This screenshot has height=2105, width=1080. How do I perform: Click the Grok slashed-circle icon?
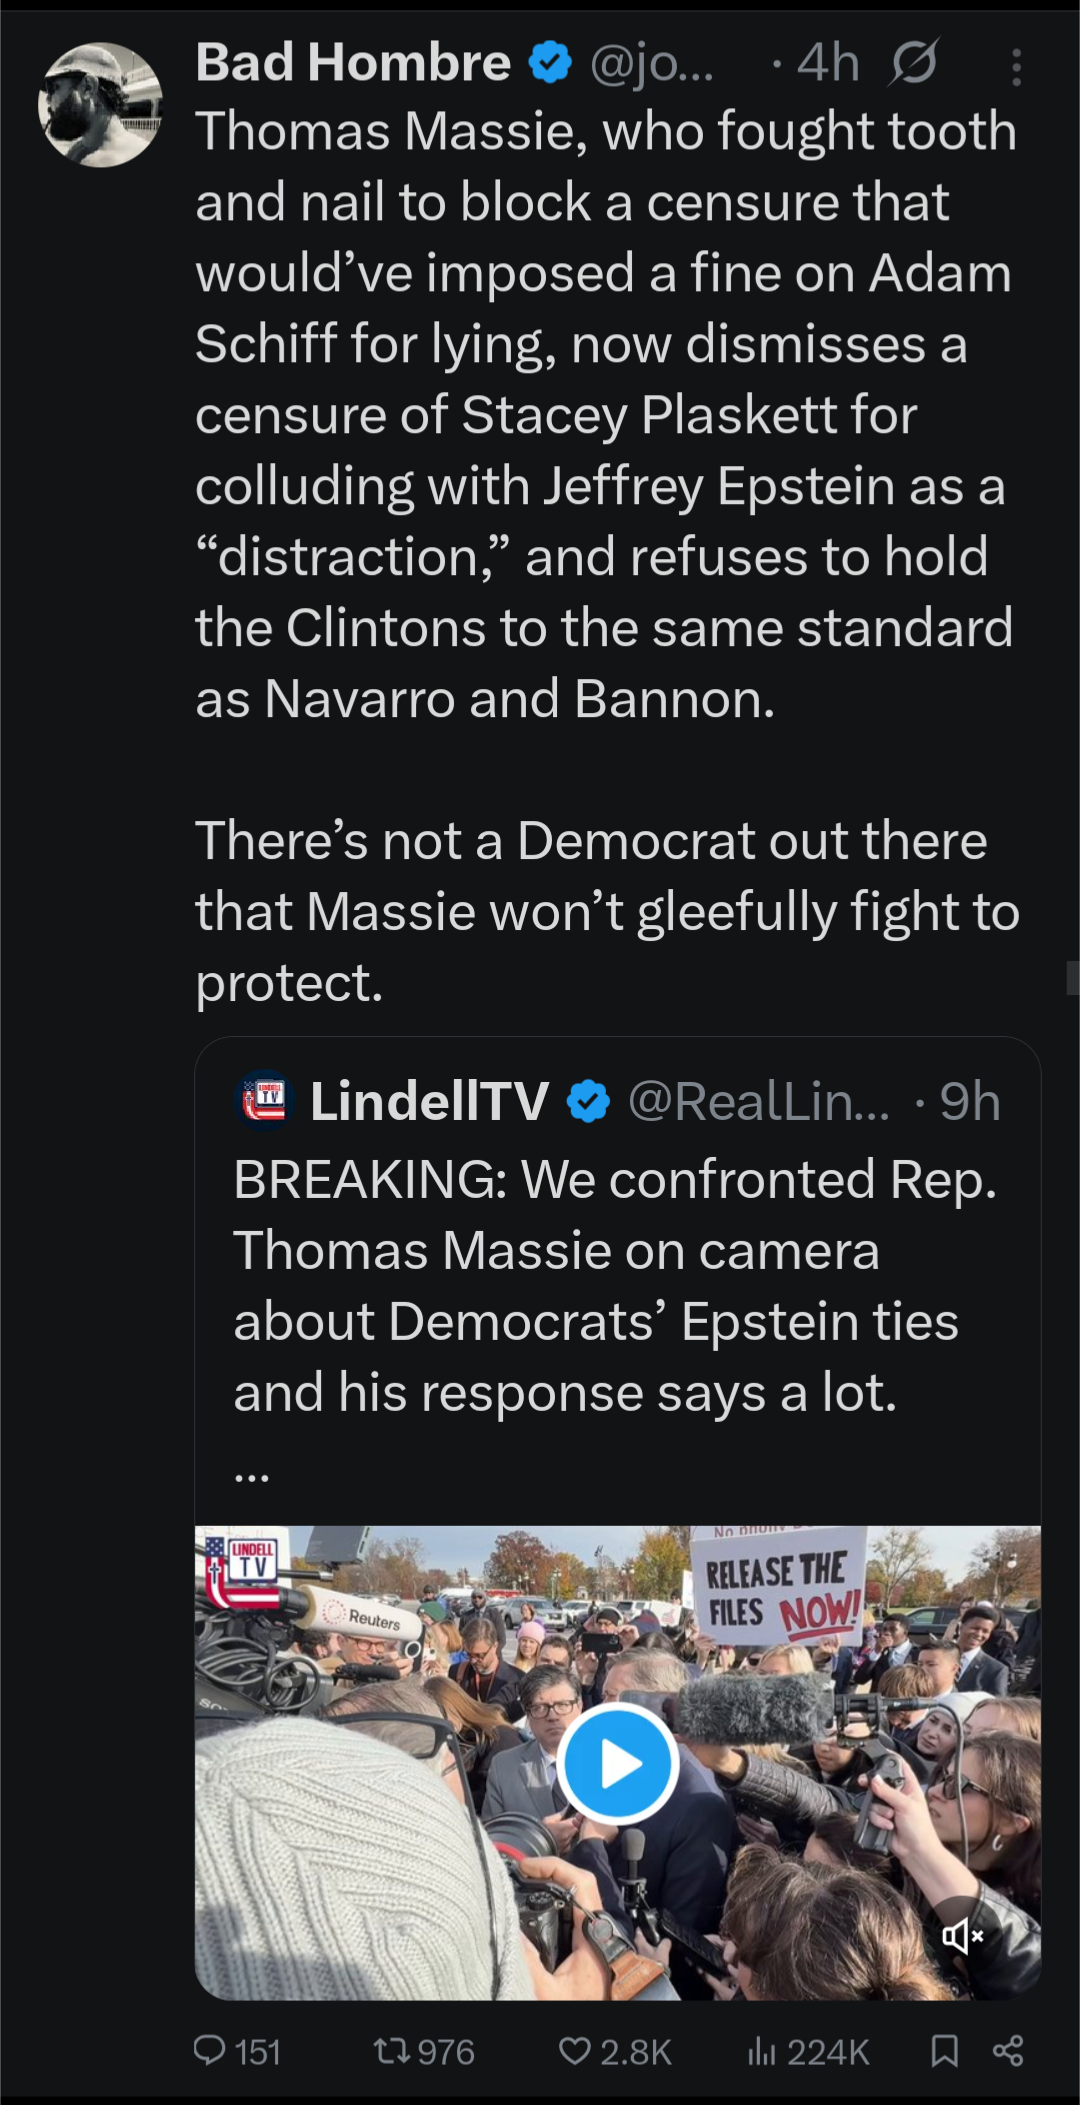[x=913, y=63]
